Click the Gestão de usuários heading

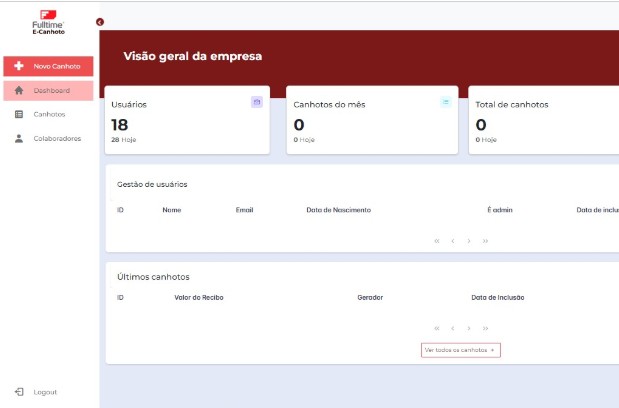(x=152, y=184)
